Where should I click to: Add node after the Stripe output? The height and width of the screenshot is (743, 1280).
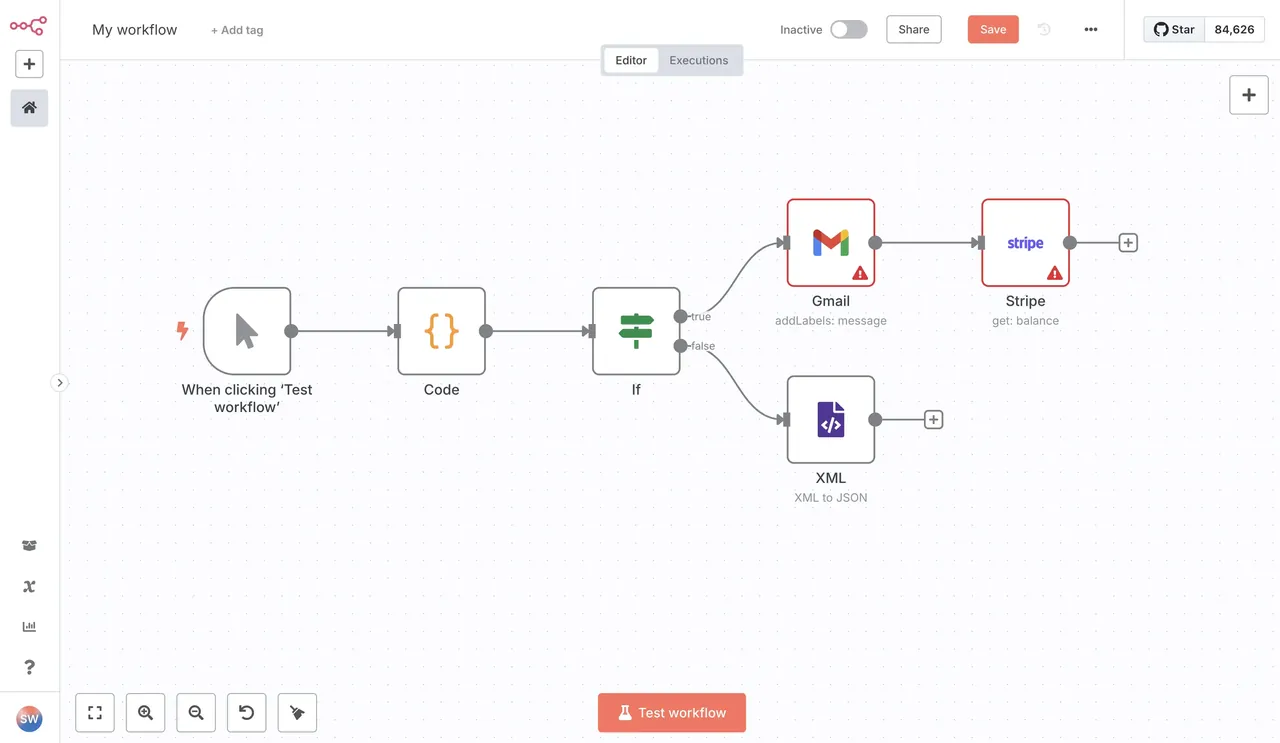[1128, 243]
